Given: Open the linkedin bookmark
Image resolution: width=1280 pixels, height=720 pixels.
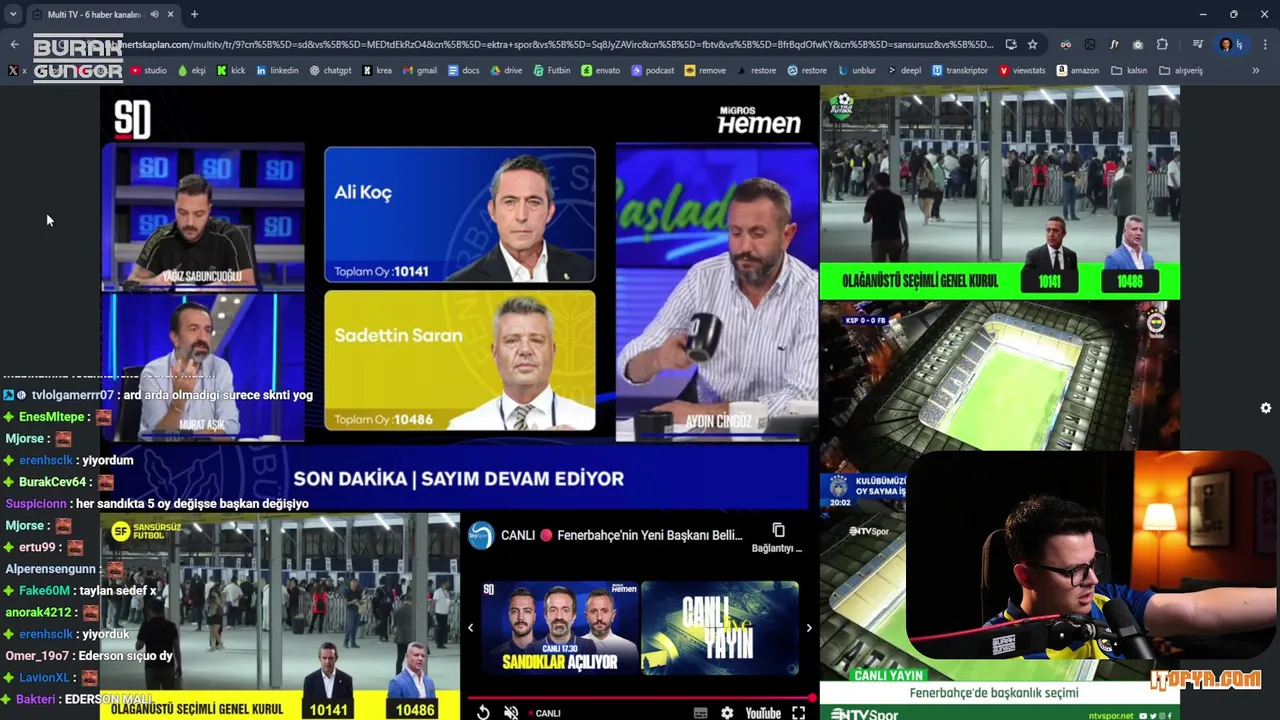Looking at the screenshot, I should (277, 70).
